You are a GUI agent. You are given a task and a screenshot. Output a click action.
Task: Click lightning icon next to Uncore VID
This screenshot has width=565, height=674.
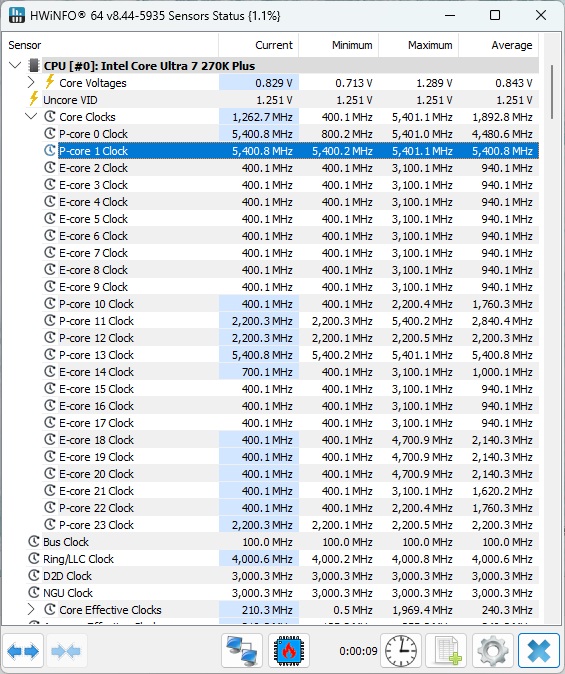click(x=34, y=99)
